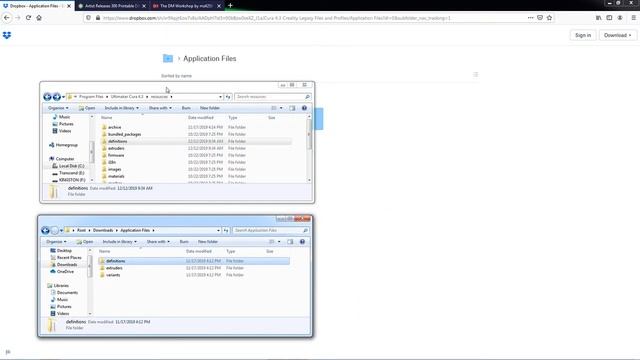Viewport: 640px width, 360px height.
Task: Click the Downloads breadcrumb in the Application Files address bar
Action: click(x=103, y=230)
